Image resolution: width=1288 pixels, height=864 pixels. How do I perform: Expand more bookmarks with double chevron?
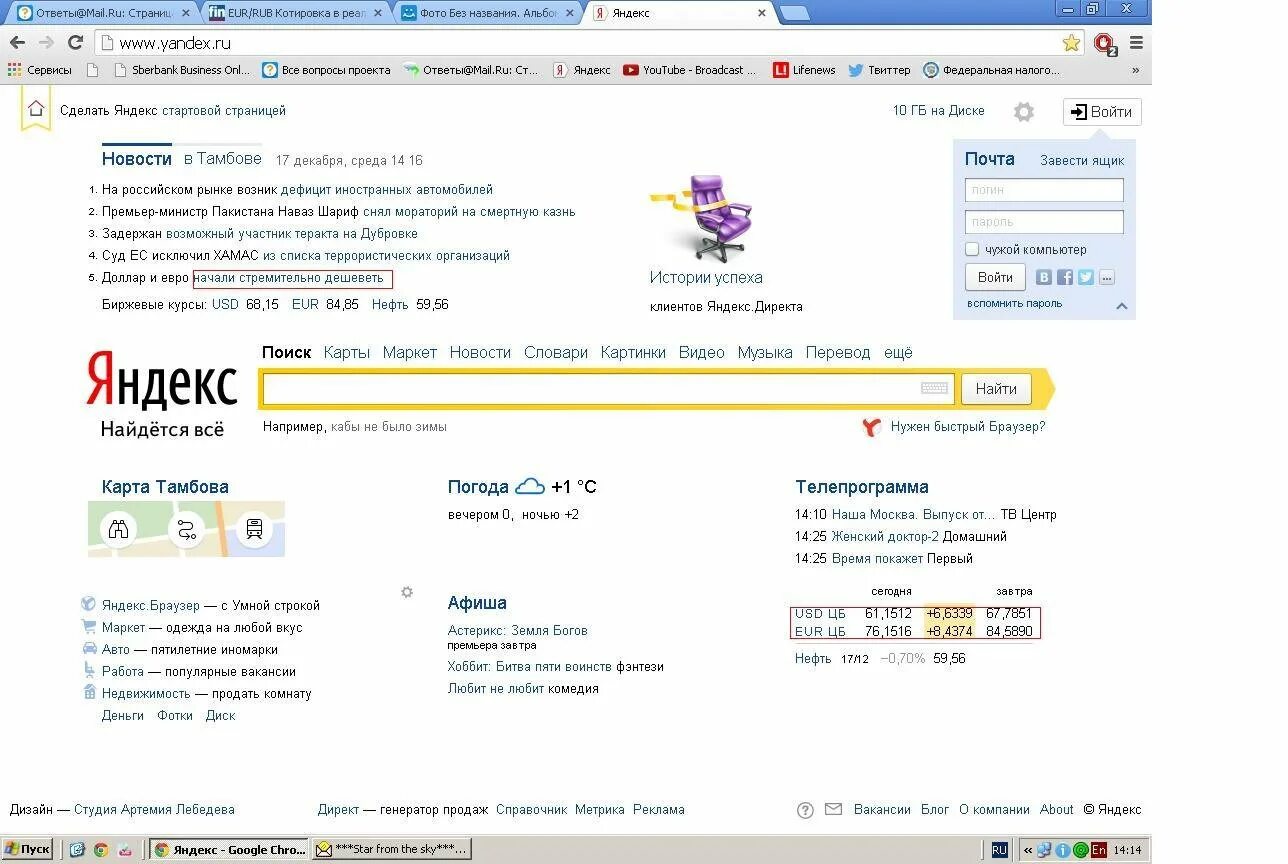click(1135, 70)
